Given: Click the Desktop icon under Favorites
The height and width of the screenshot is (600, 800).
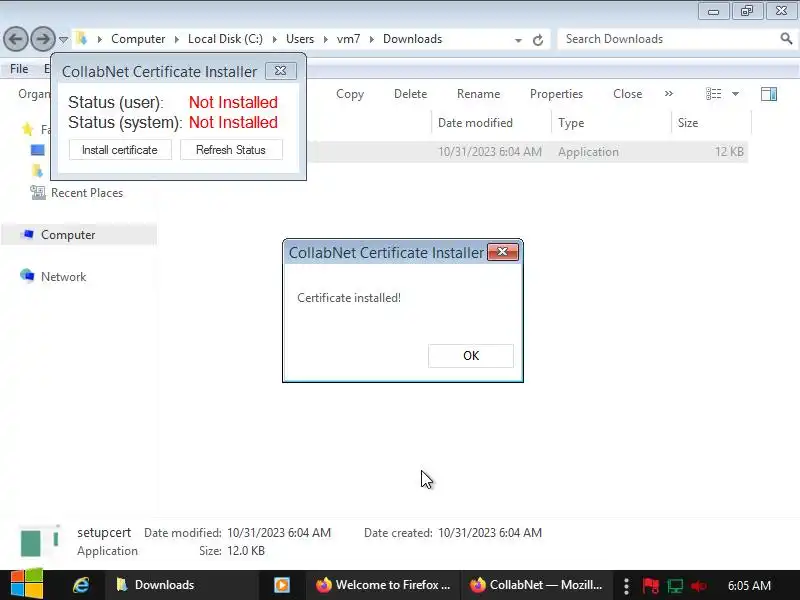Looking at the screenshot, I should [x=38, y=150].
